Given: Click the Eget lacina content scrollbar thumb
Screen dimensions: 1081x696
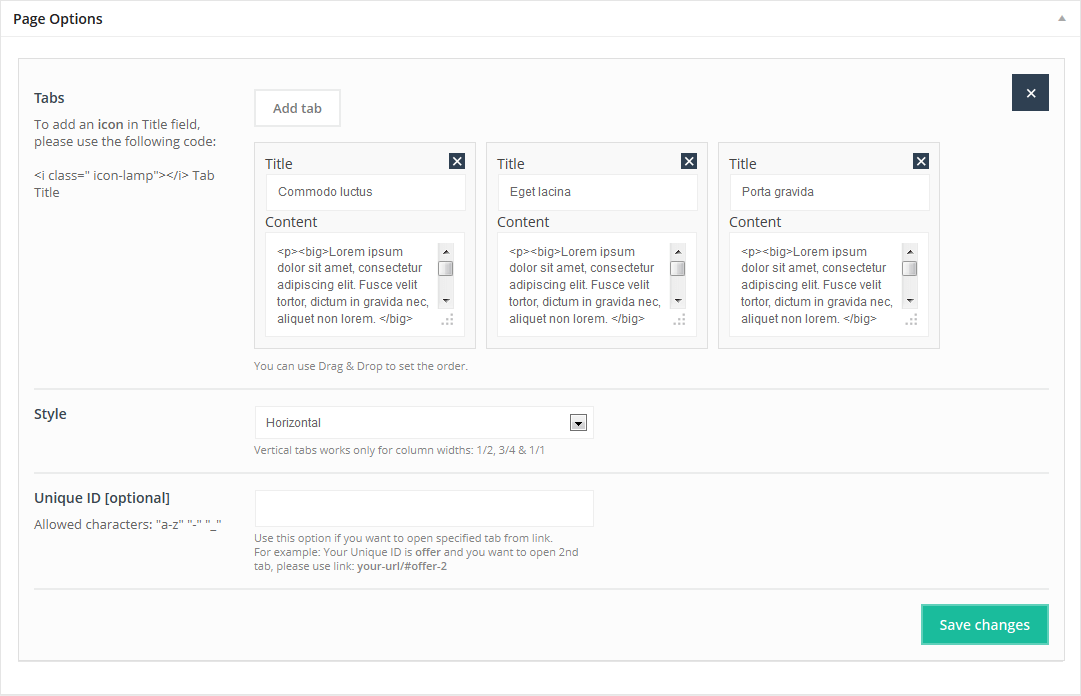Looking at the screenshot, I should [678, 268].
